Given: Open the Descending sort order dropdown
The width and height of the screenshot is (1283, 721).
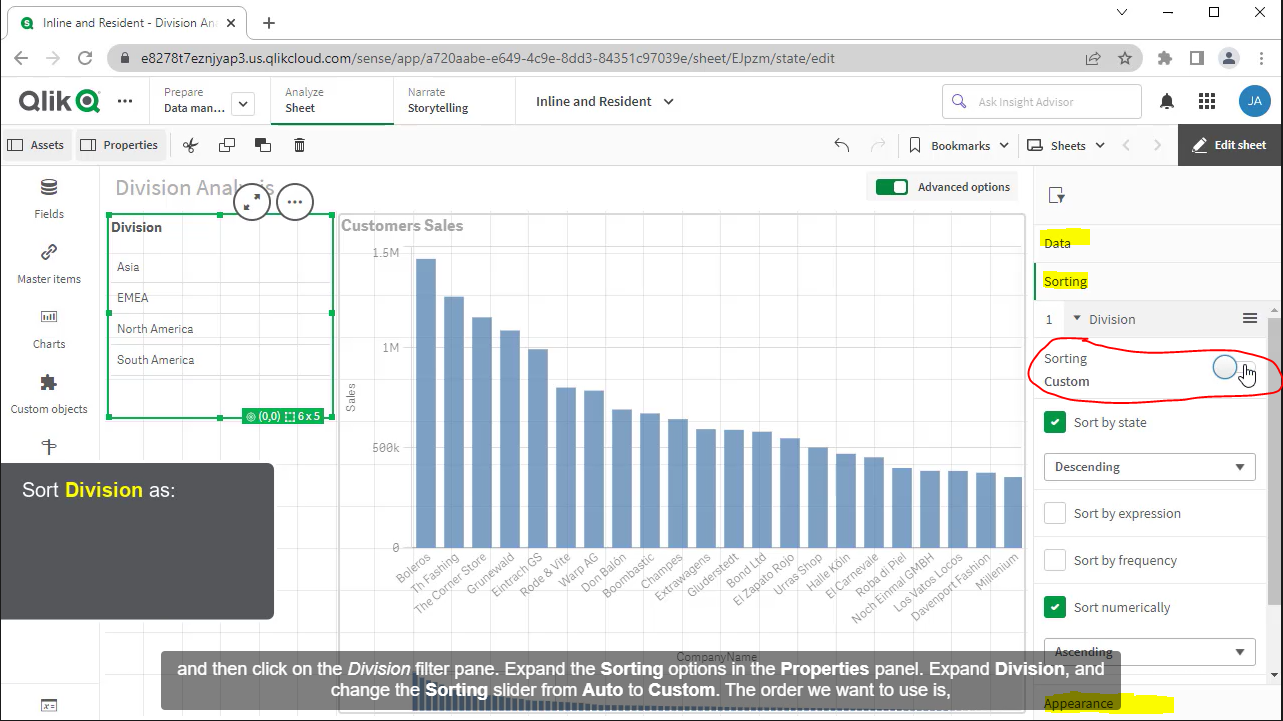Looking at the screenshot, I should 1149,467.
